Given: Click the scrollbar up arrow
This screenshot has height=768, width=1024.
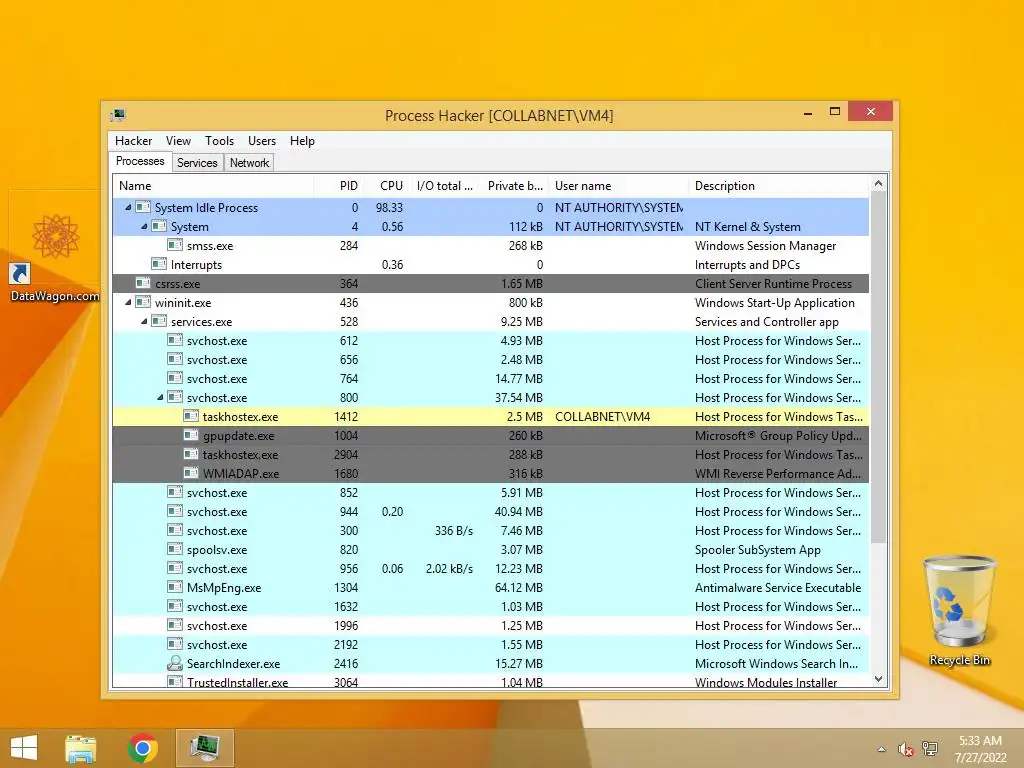Looking at the screenshot, I should 878,184.
